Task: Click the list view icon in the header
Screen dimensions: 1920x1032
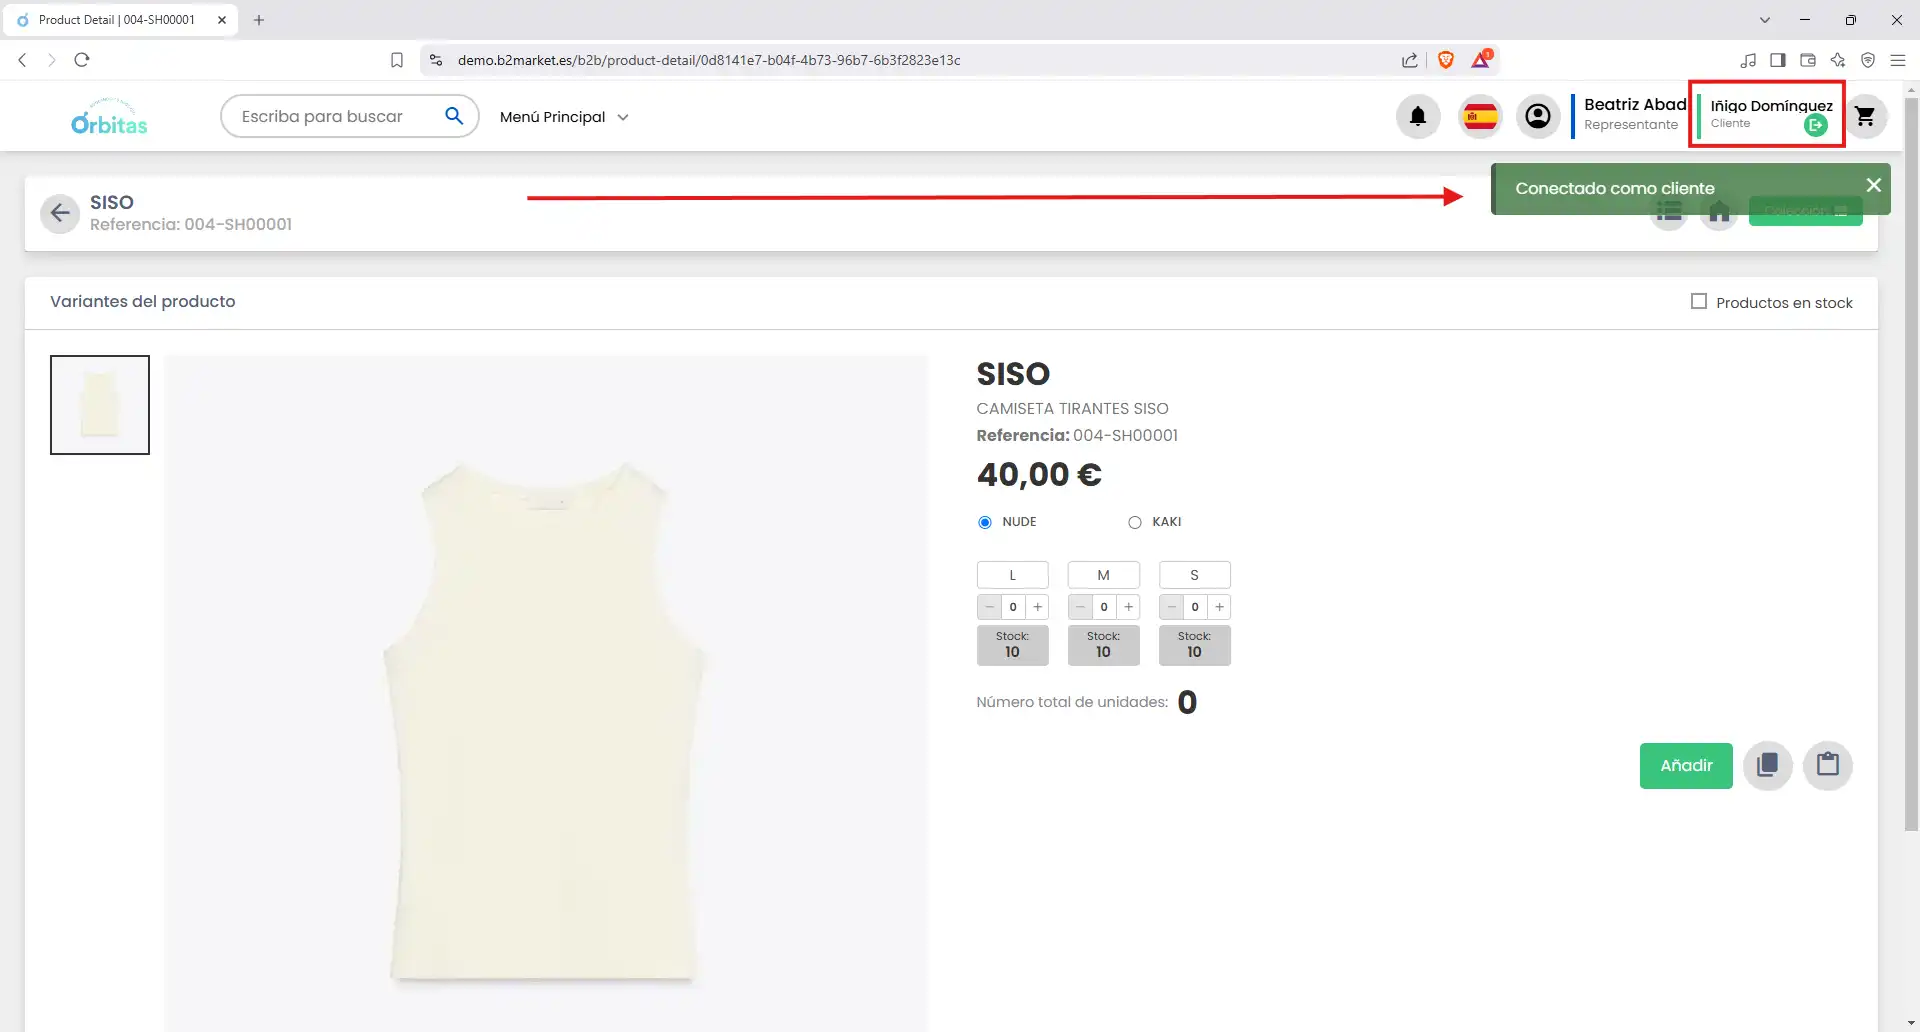Action: pos(1668,211)
